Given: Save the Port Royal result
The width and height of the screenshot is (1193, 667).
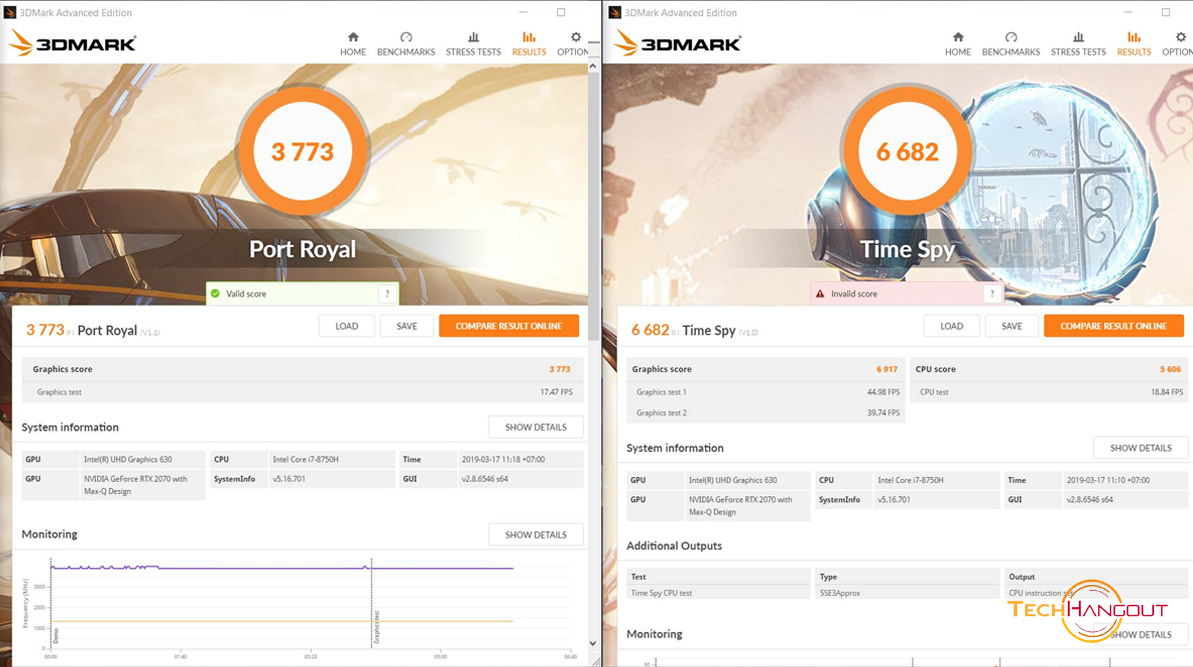Looking at the screenshot, I should coord(406,326).
